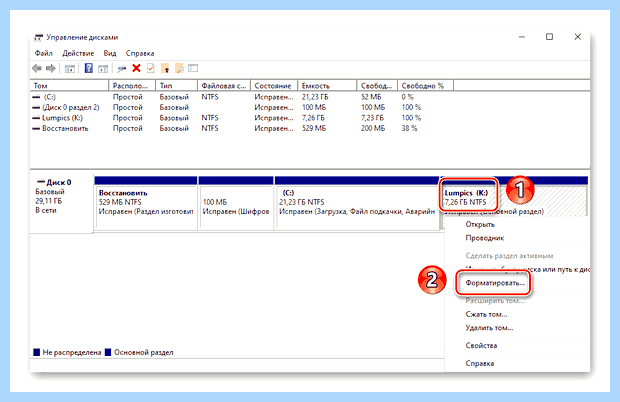Viewport: 620px width, 402px height.
Task: Click the greyed Сделать раздел активным entry
Action: [x=509, y=256]
